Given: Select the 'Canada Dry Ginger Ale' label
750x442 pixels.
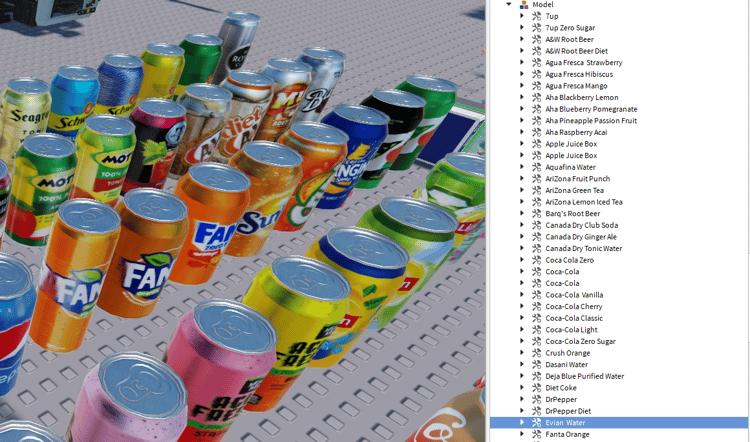Looking at the screenshot, I should tap(581, 237).
